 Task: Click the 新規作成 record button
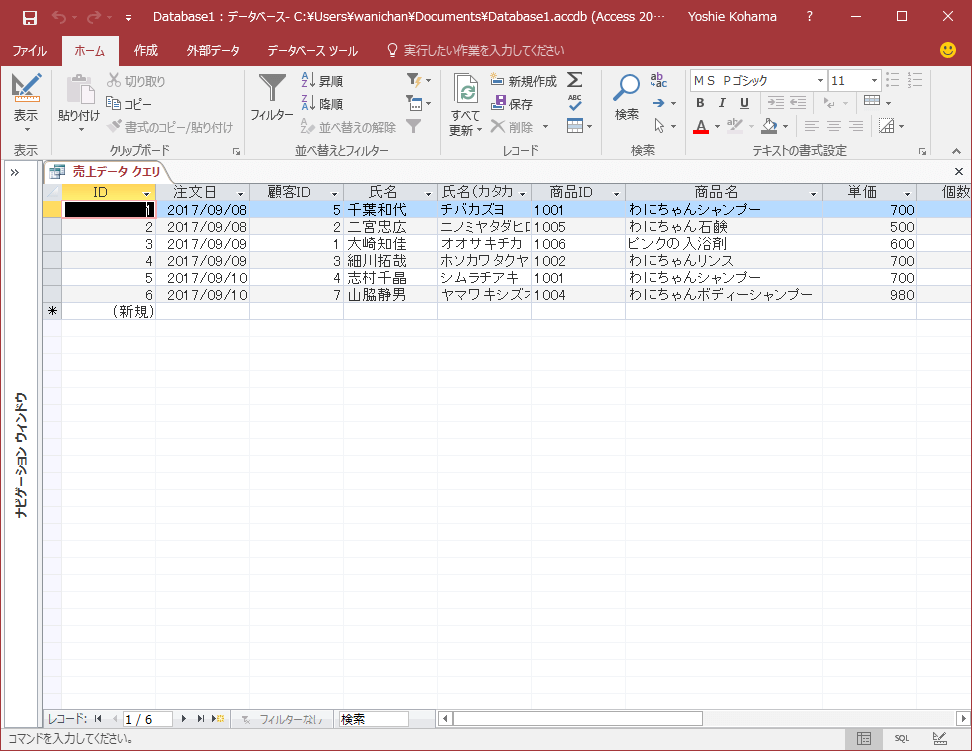pyautogui.click(x=524, y=81)
